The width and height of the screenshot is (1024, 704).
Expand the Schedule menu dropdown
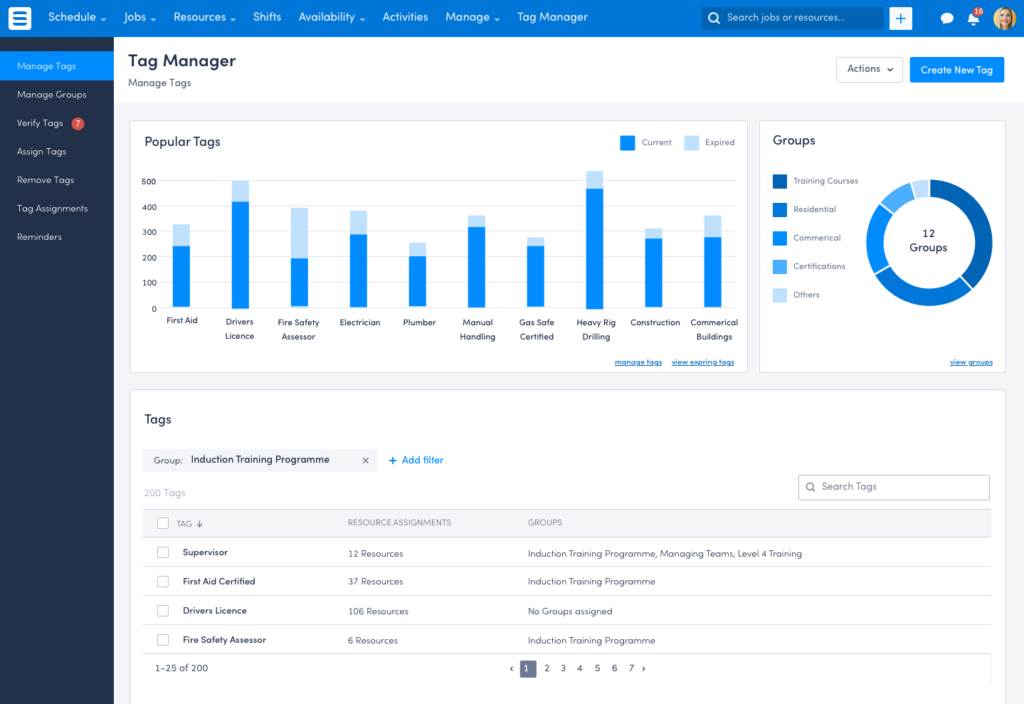pos(77,17)
